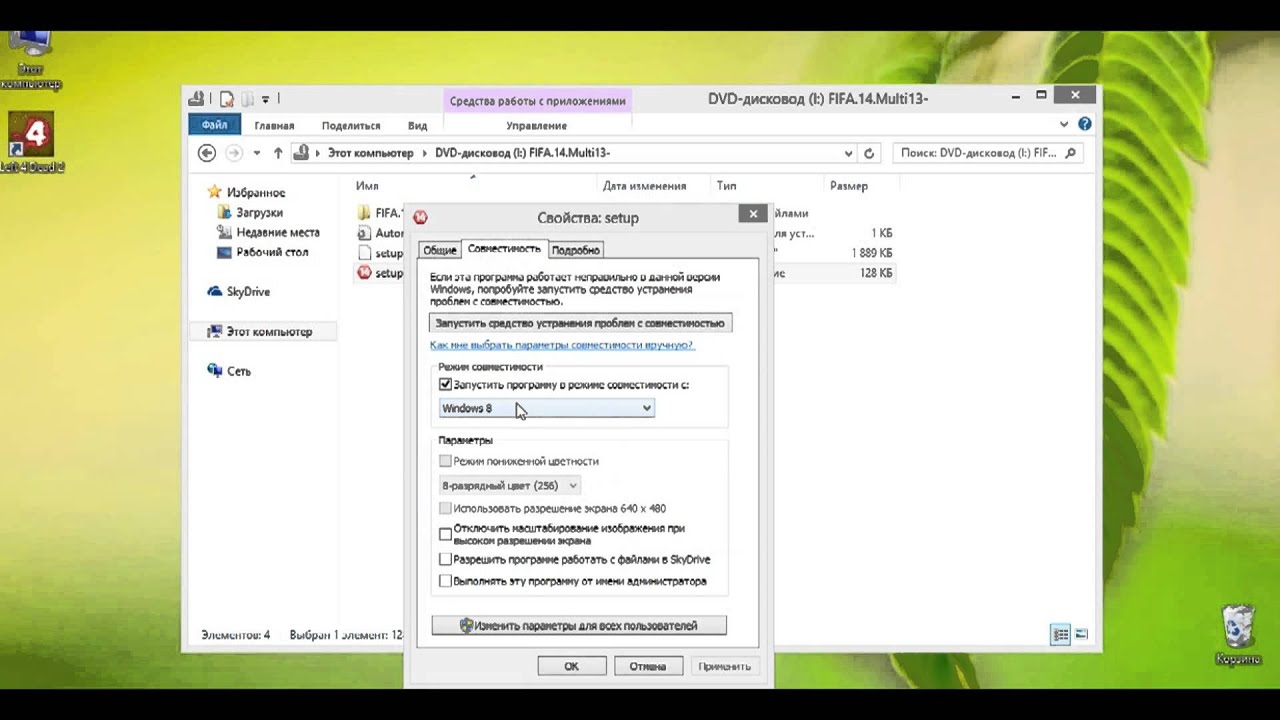1280x720 pixels.
Task: Open the Поделиться ribbon tab
Action: tap(351, 126)
